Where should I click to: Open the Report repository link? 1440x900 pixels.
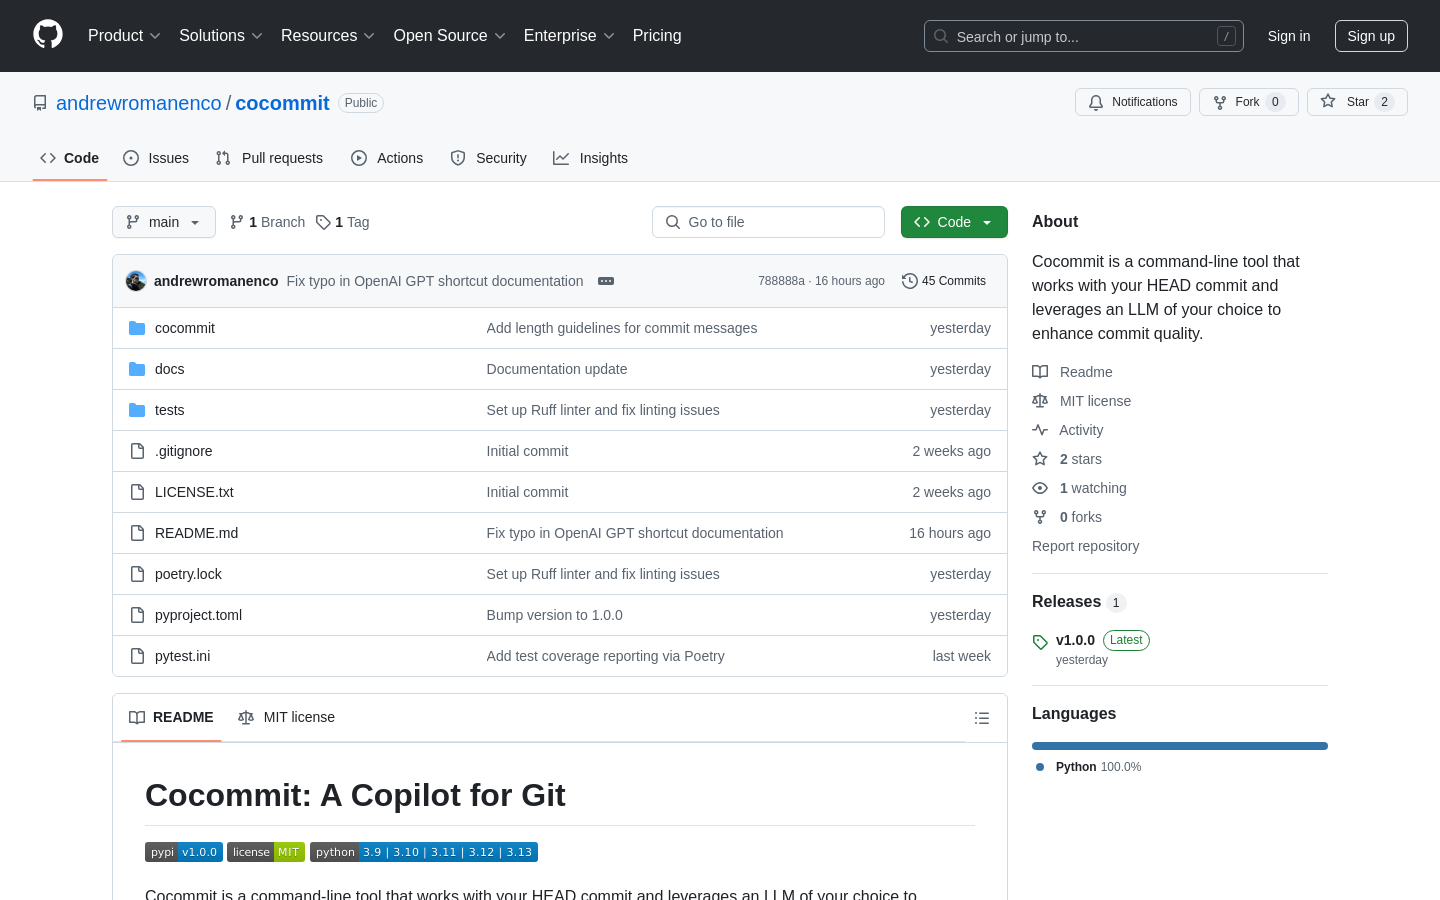(1085, 546)
